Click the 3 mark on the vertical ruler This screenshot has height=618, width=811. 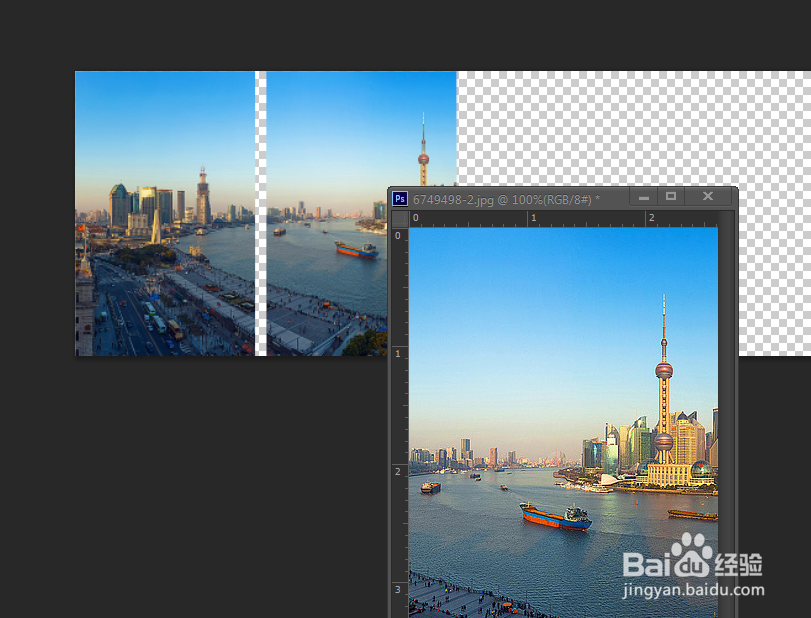[397, 589]
